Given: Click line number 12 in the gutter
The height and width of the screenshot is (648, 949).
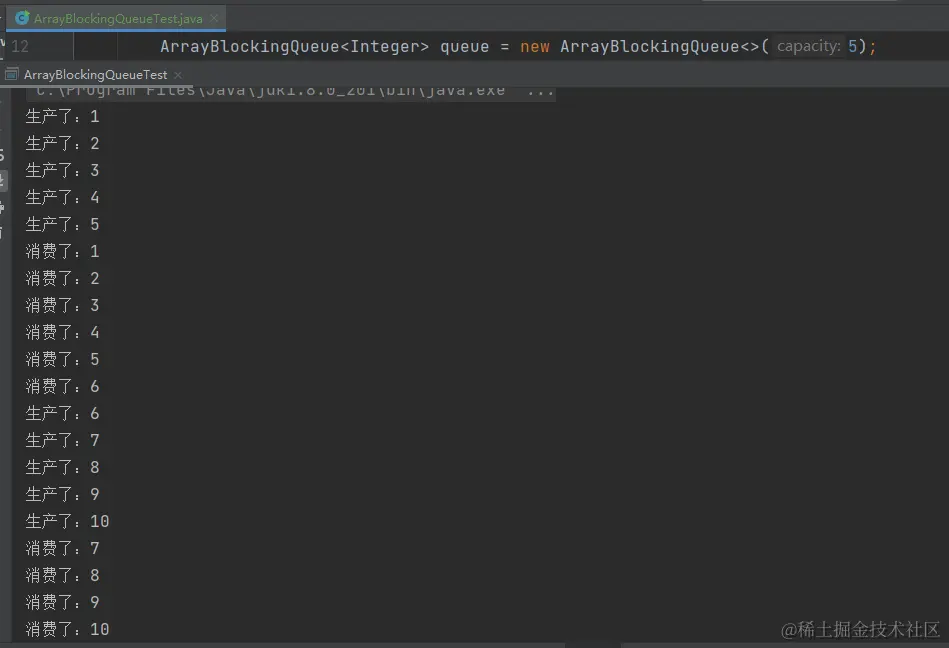Looking at the screenshot, I should click(x=20, y=47).
